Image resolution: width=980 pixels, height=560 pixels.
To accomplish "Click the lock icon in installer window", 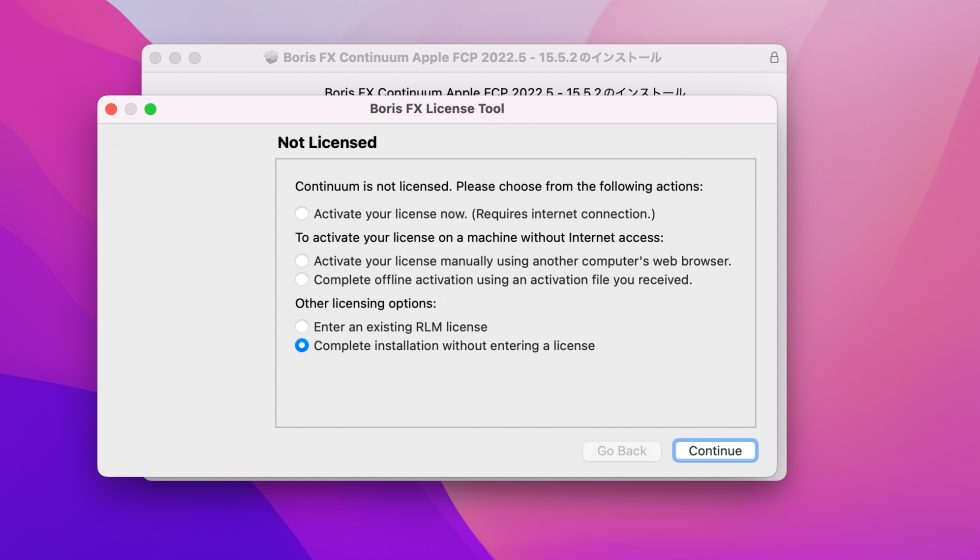I will click(774, 58).
